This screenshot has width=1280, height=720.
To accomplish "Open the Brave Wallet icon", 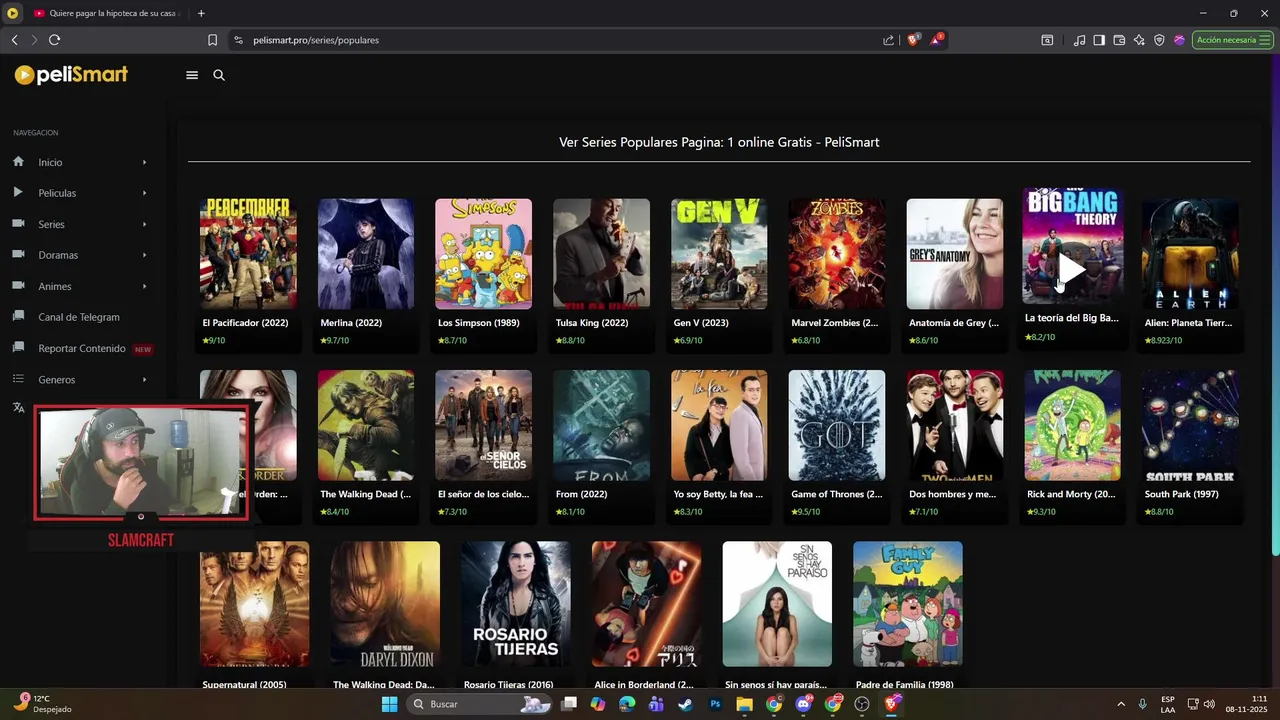I will tap(1119, 40).
